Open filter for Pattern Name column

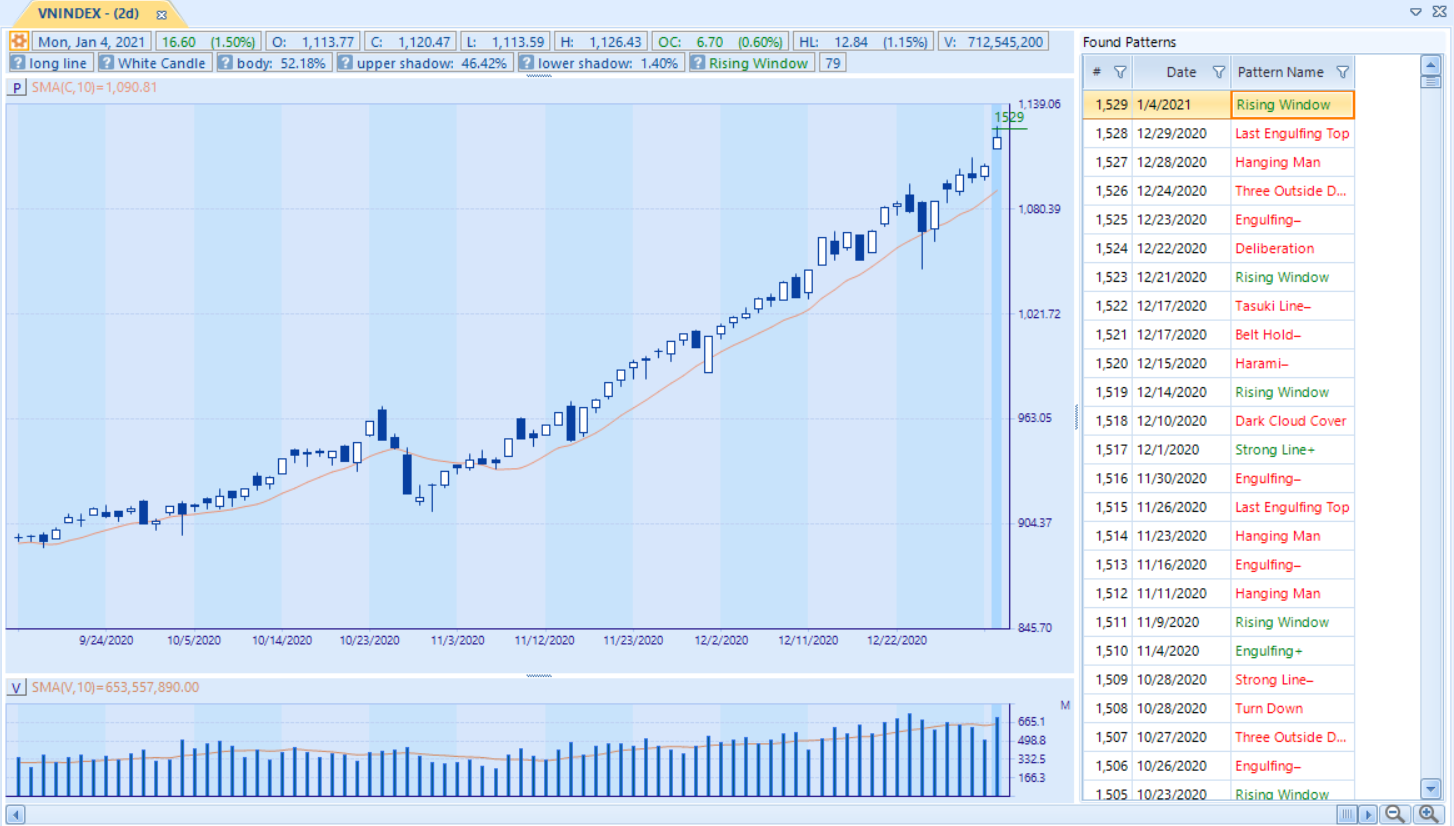pos(1342,72)
